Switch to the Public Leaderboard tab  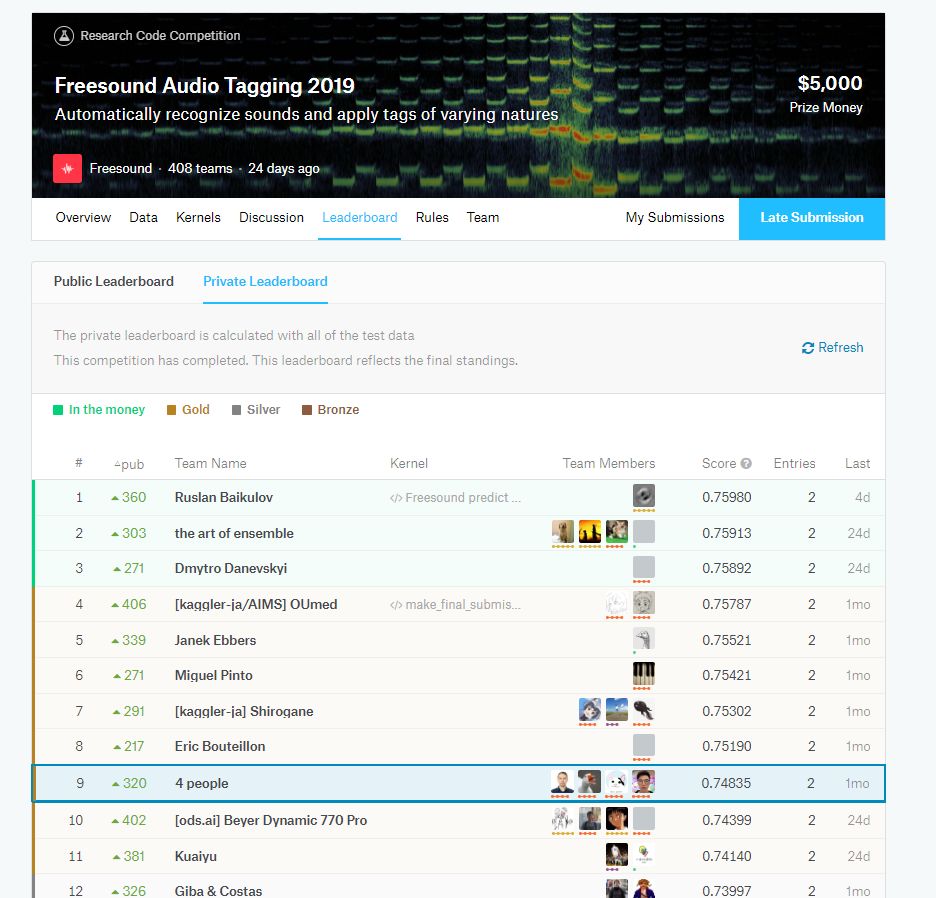point(113,281)
